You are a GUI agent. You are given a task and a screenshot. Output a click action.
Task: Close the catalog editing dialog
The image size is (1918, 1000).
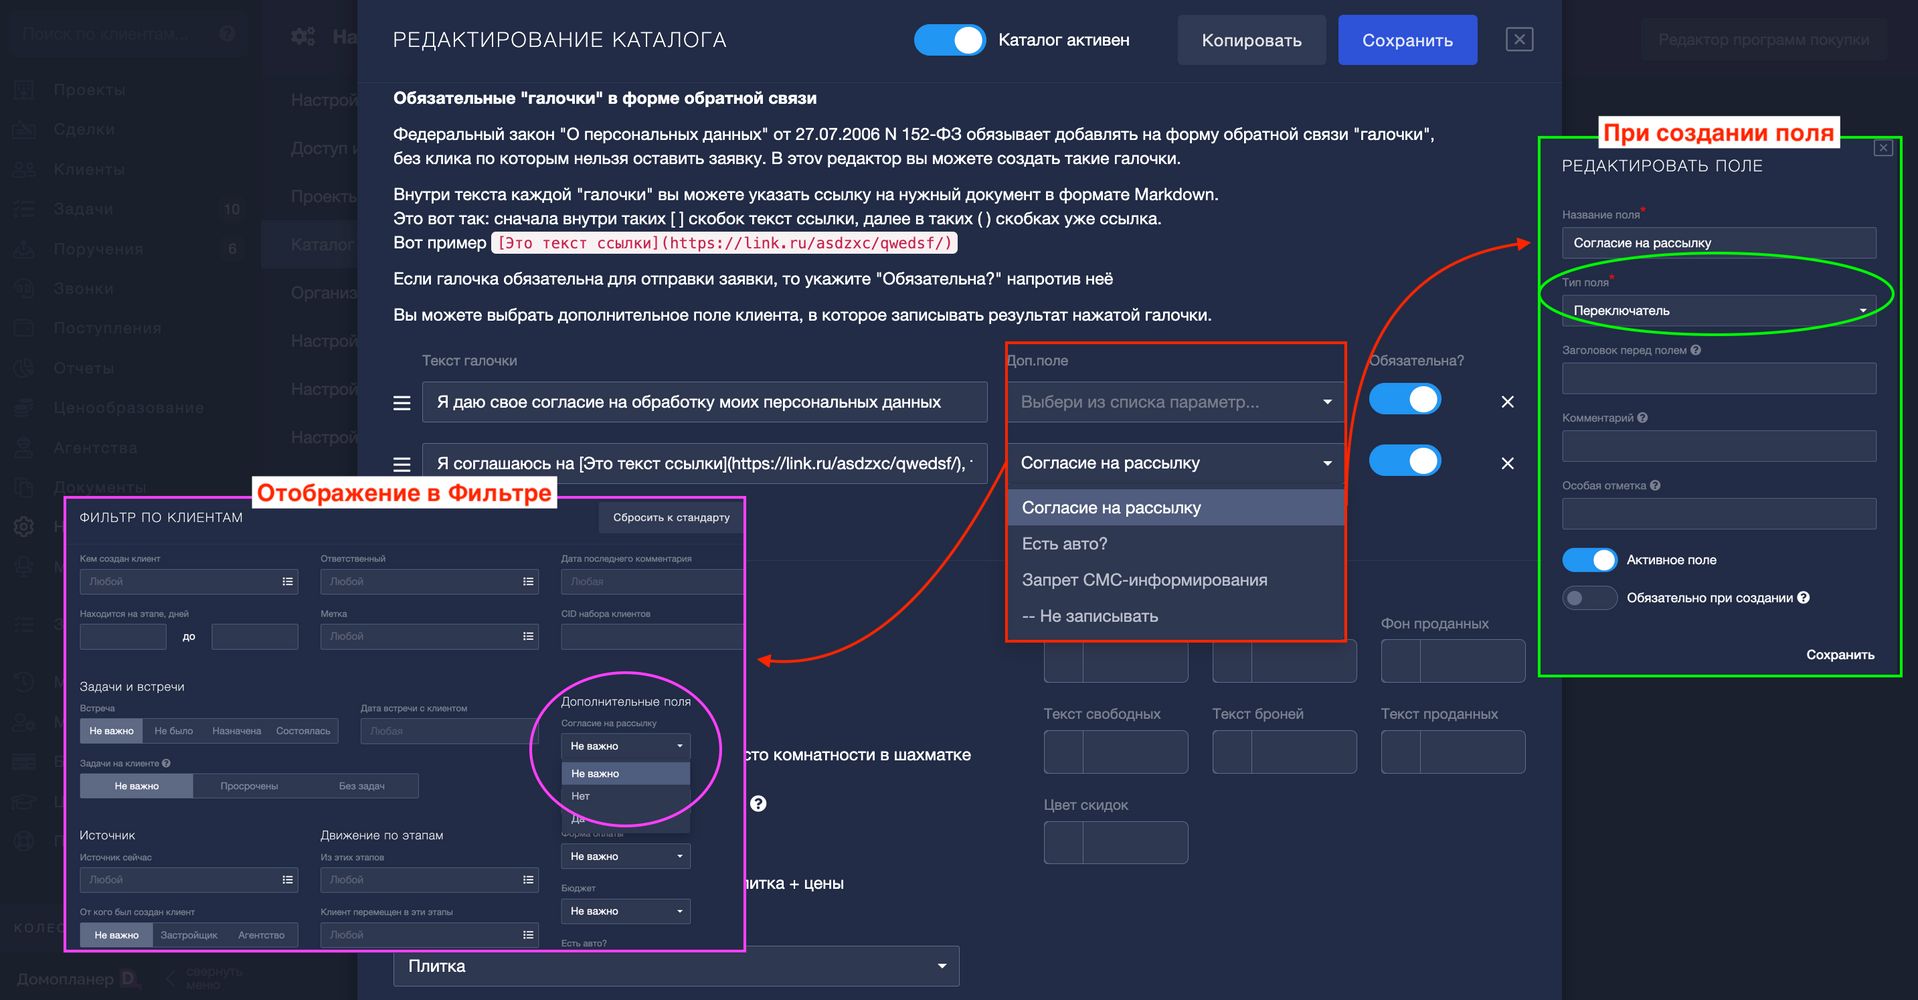tap(1519, 39)
